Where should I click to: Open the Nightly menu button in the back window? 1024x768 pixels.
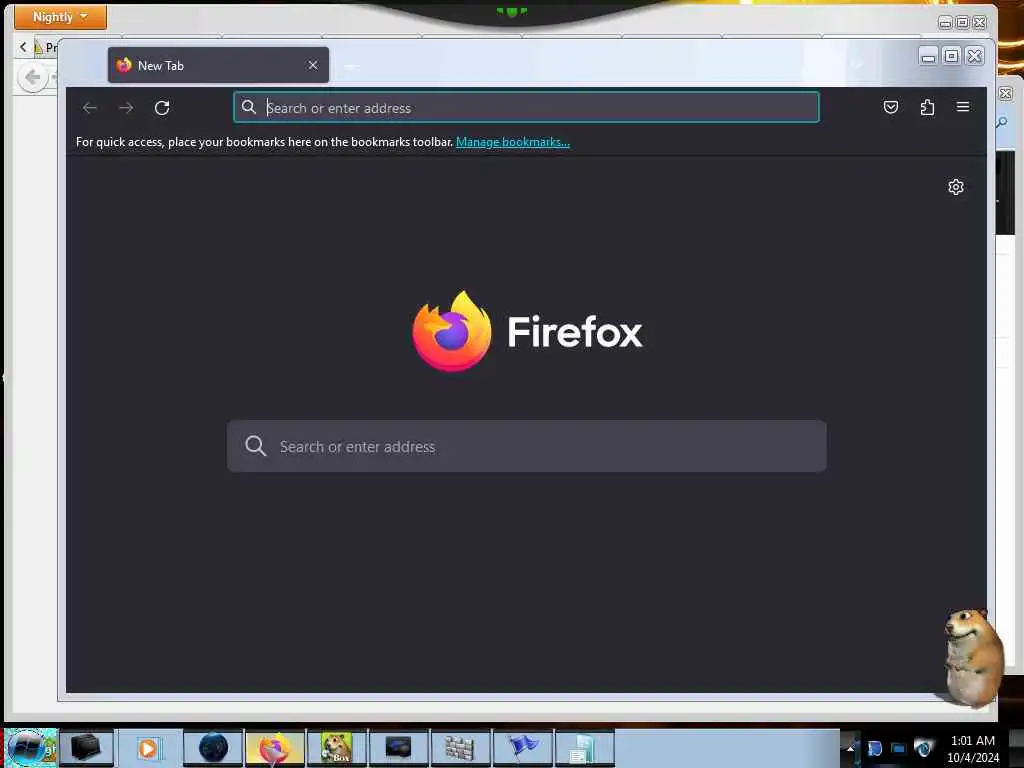click(60, 16)
